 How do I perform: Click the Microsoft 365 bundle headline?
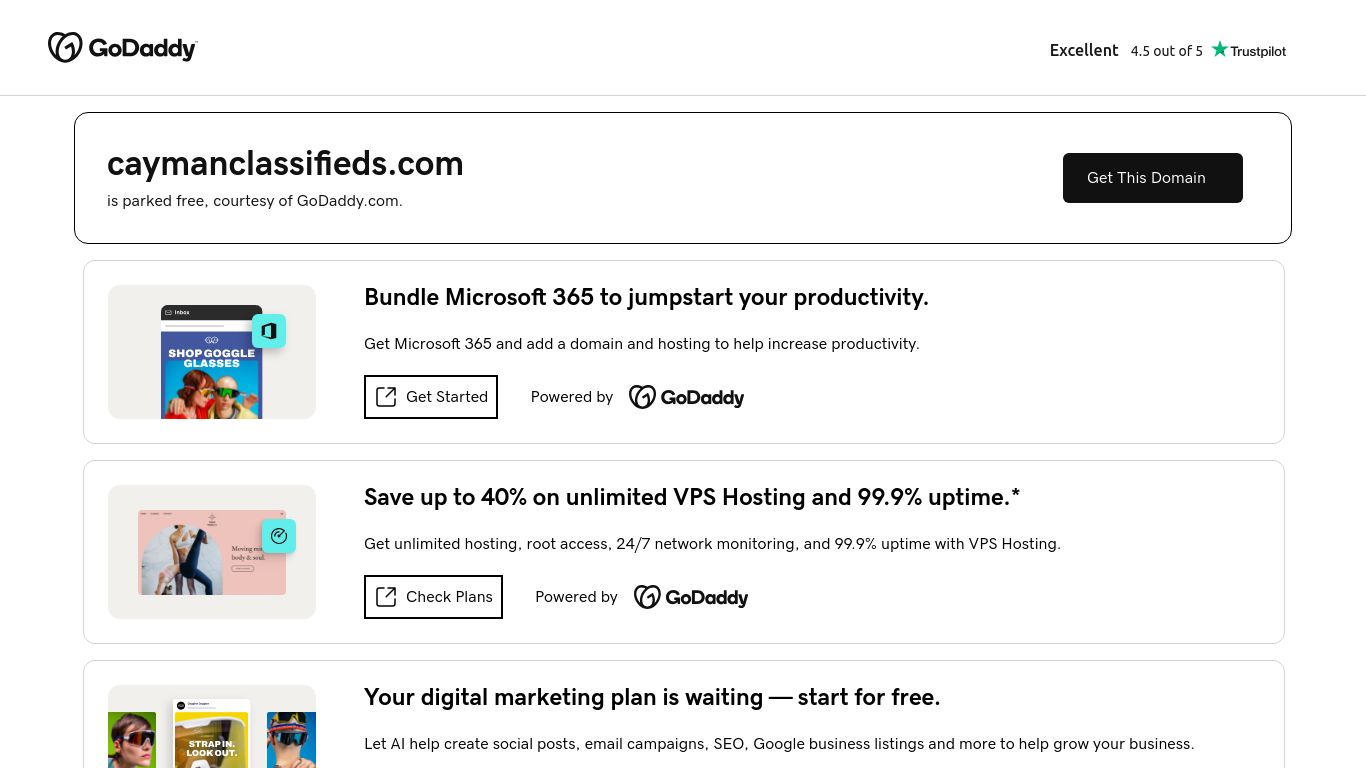point(646,297)
